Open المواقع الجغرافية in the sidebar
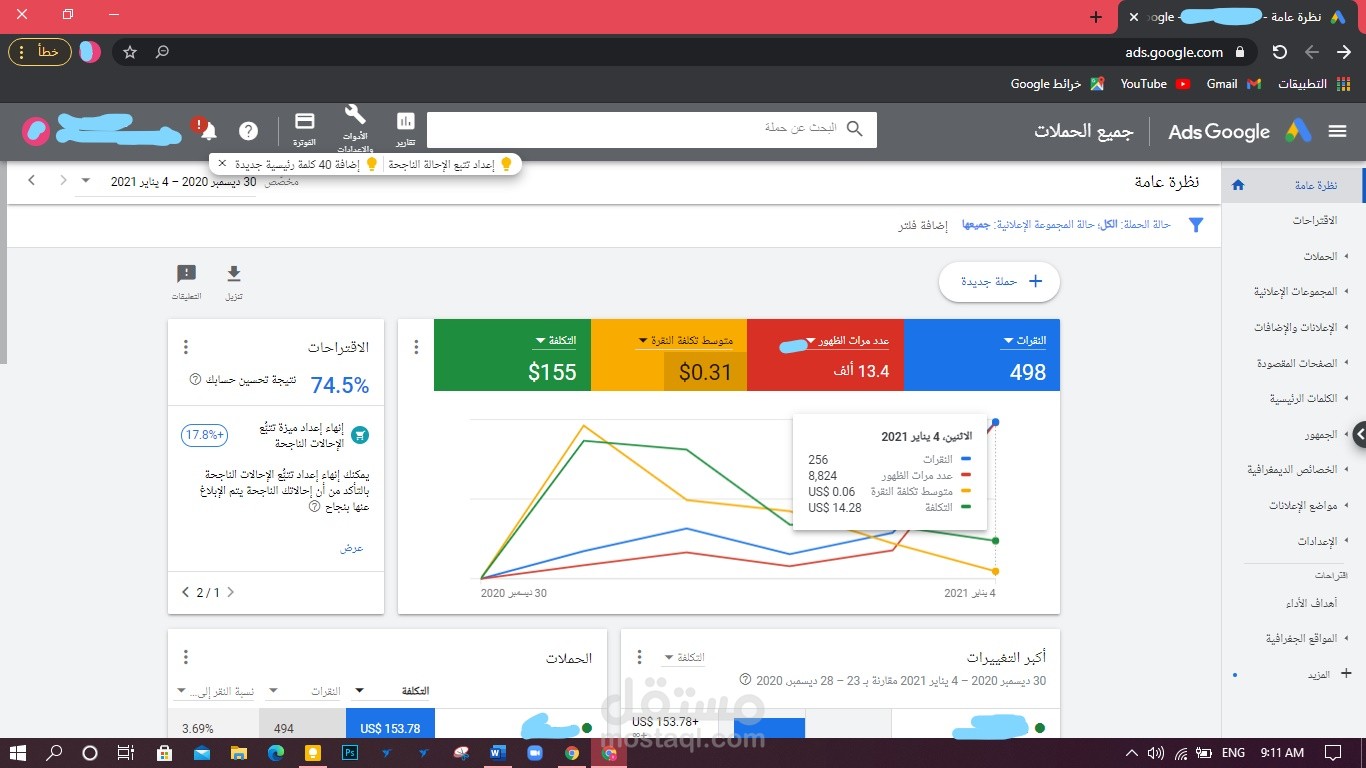 [1302, 638]
